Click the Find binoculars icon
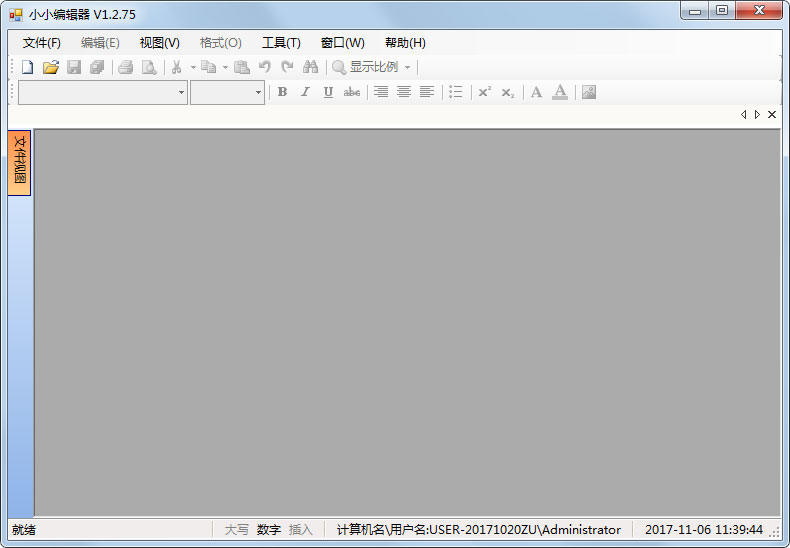 pyautogui.click(x=310, y=67)
